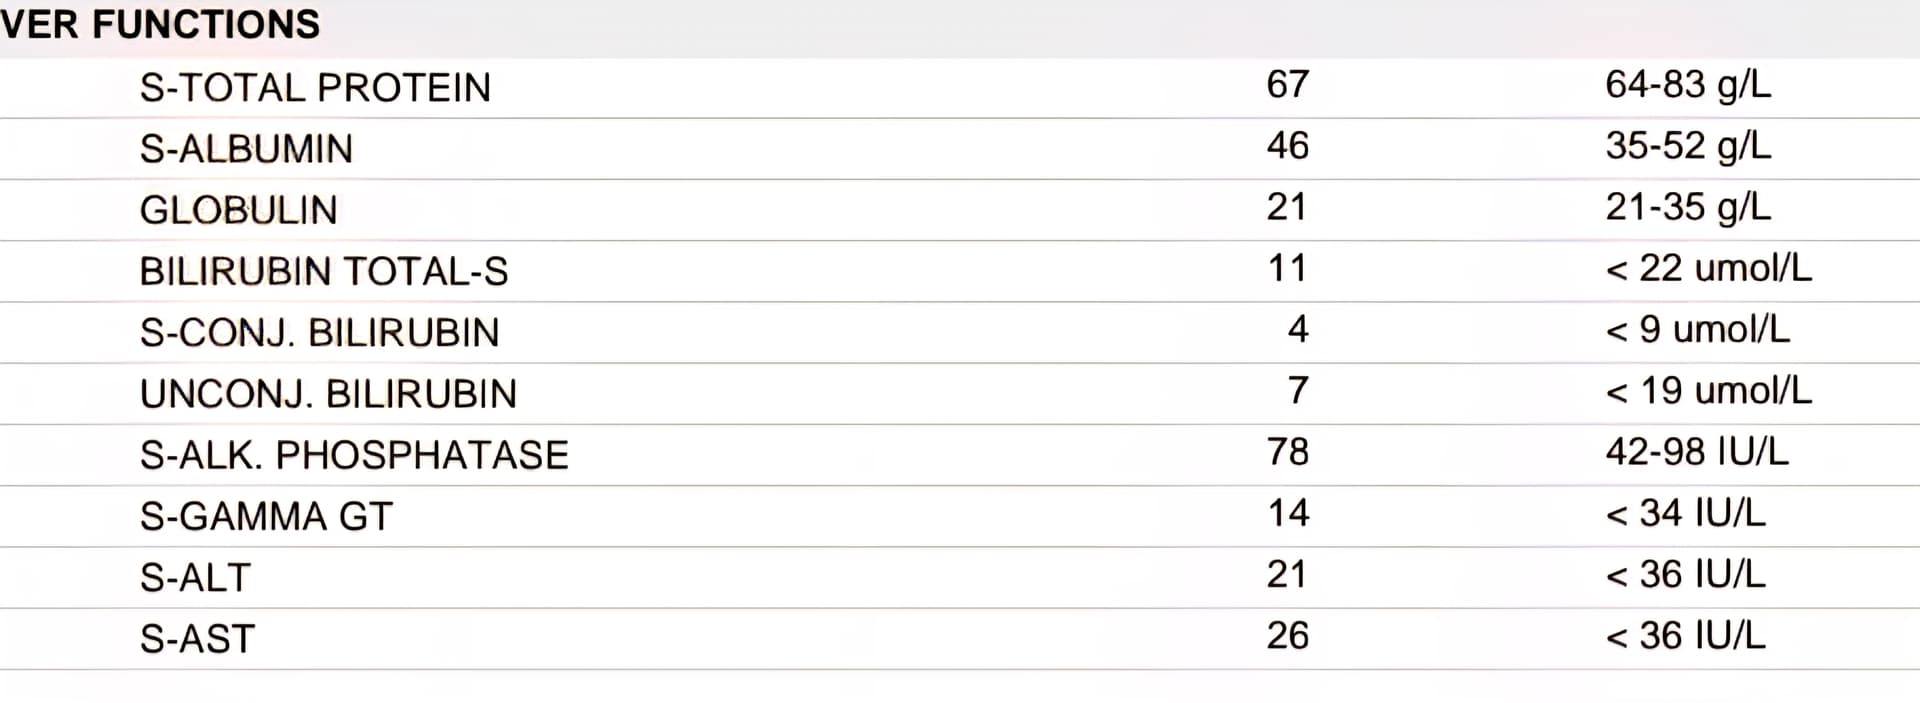
Task: Click the S-ALBUMIN row label
Action: pos(246,149)
